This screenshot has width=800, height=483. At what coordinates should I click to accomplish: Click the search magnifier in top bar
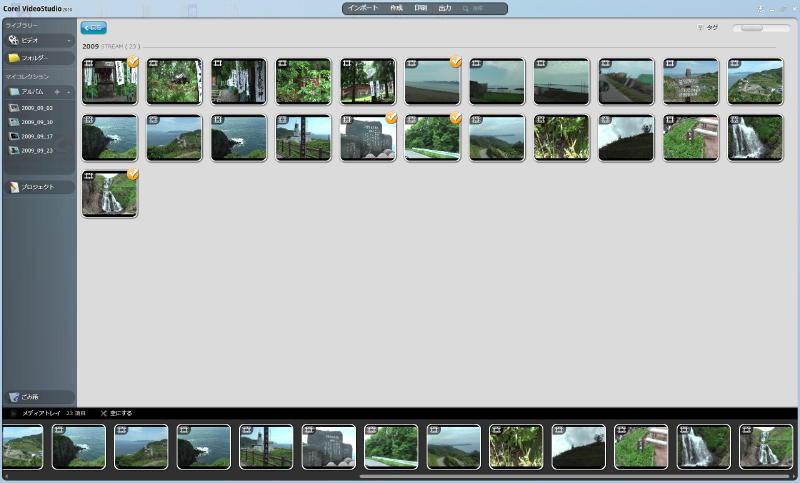pyautogui.click(x=466, y=8)
